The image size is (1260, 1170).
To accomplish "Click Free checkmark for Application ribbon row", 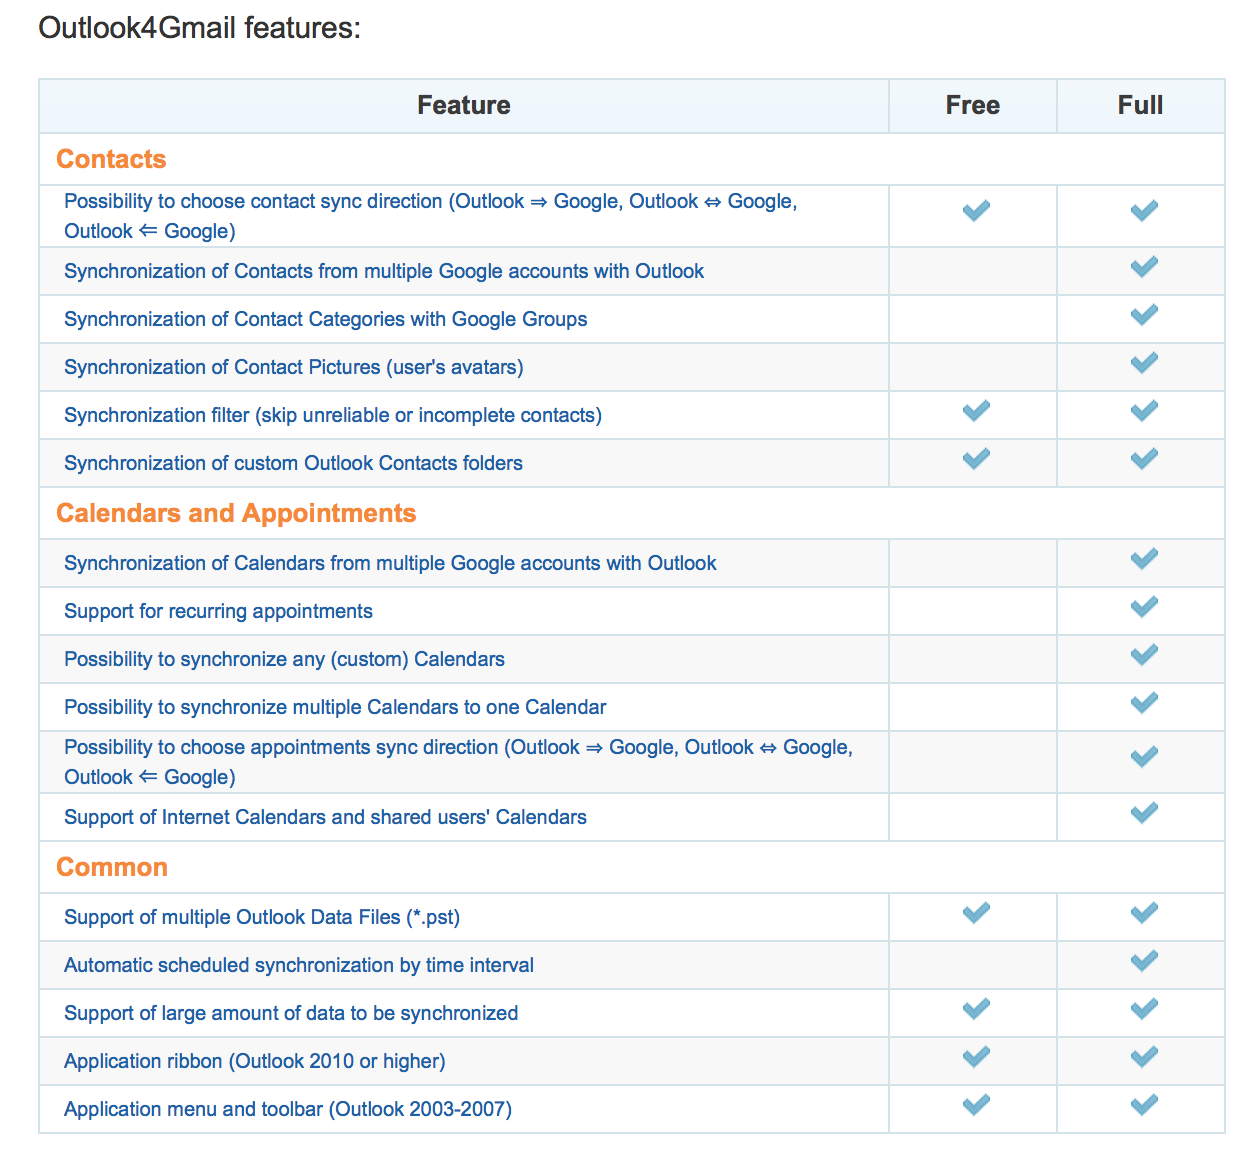I will coord(976,1057).
